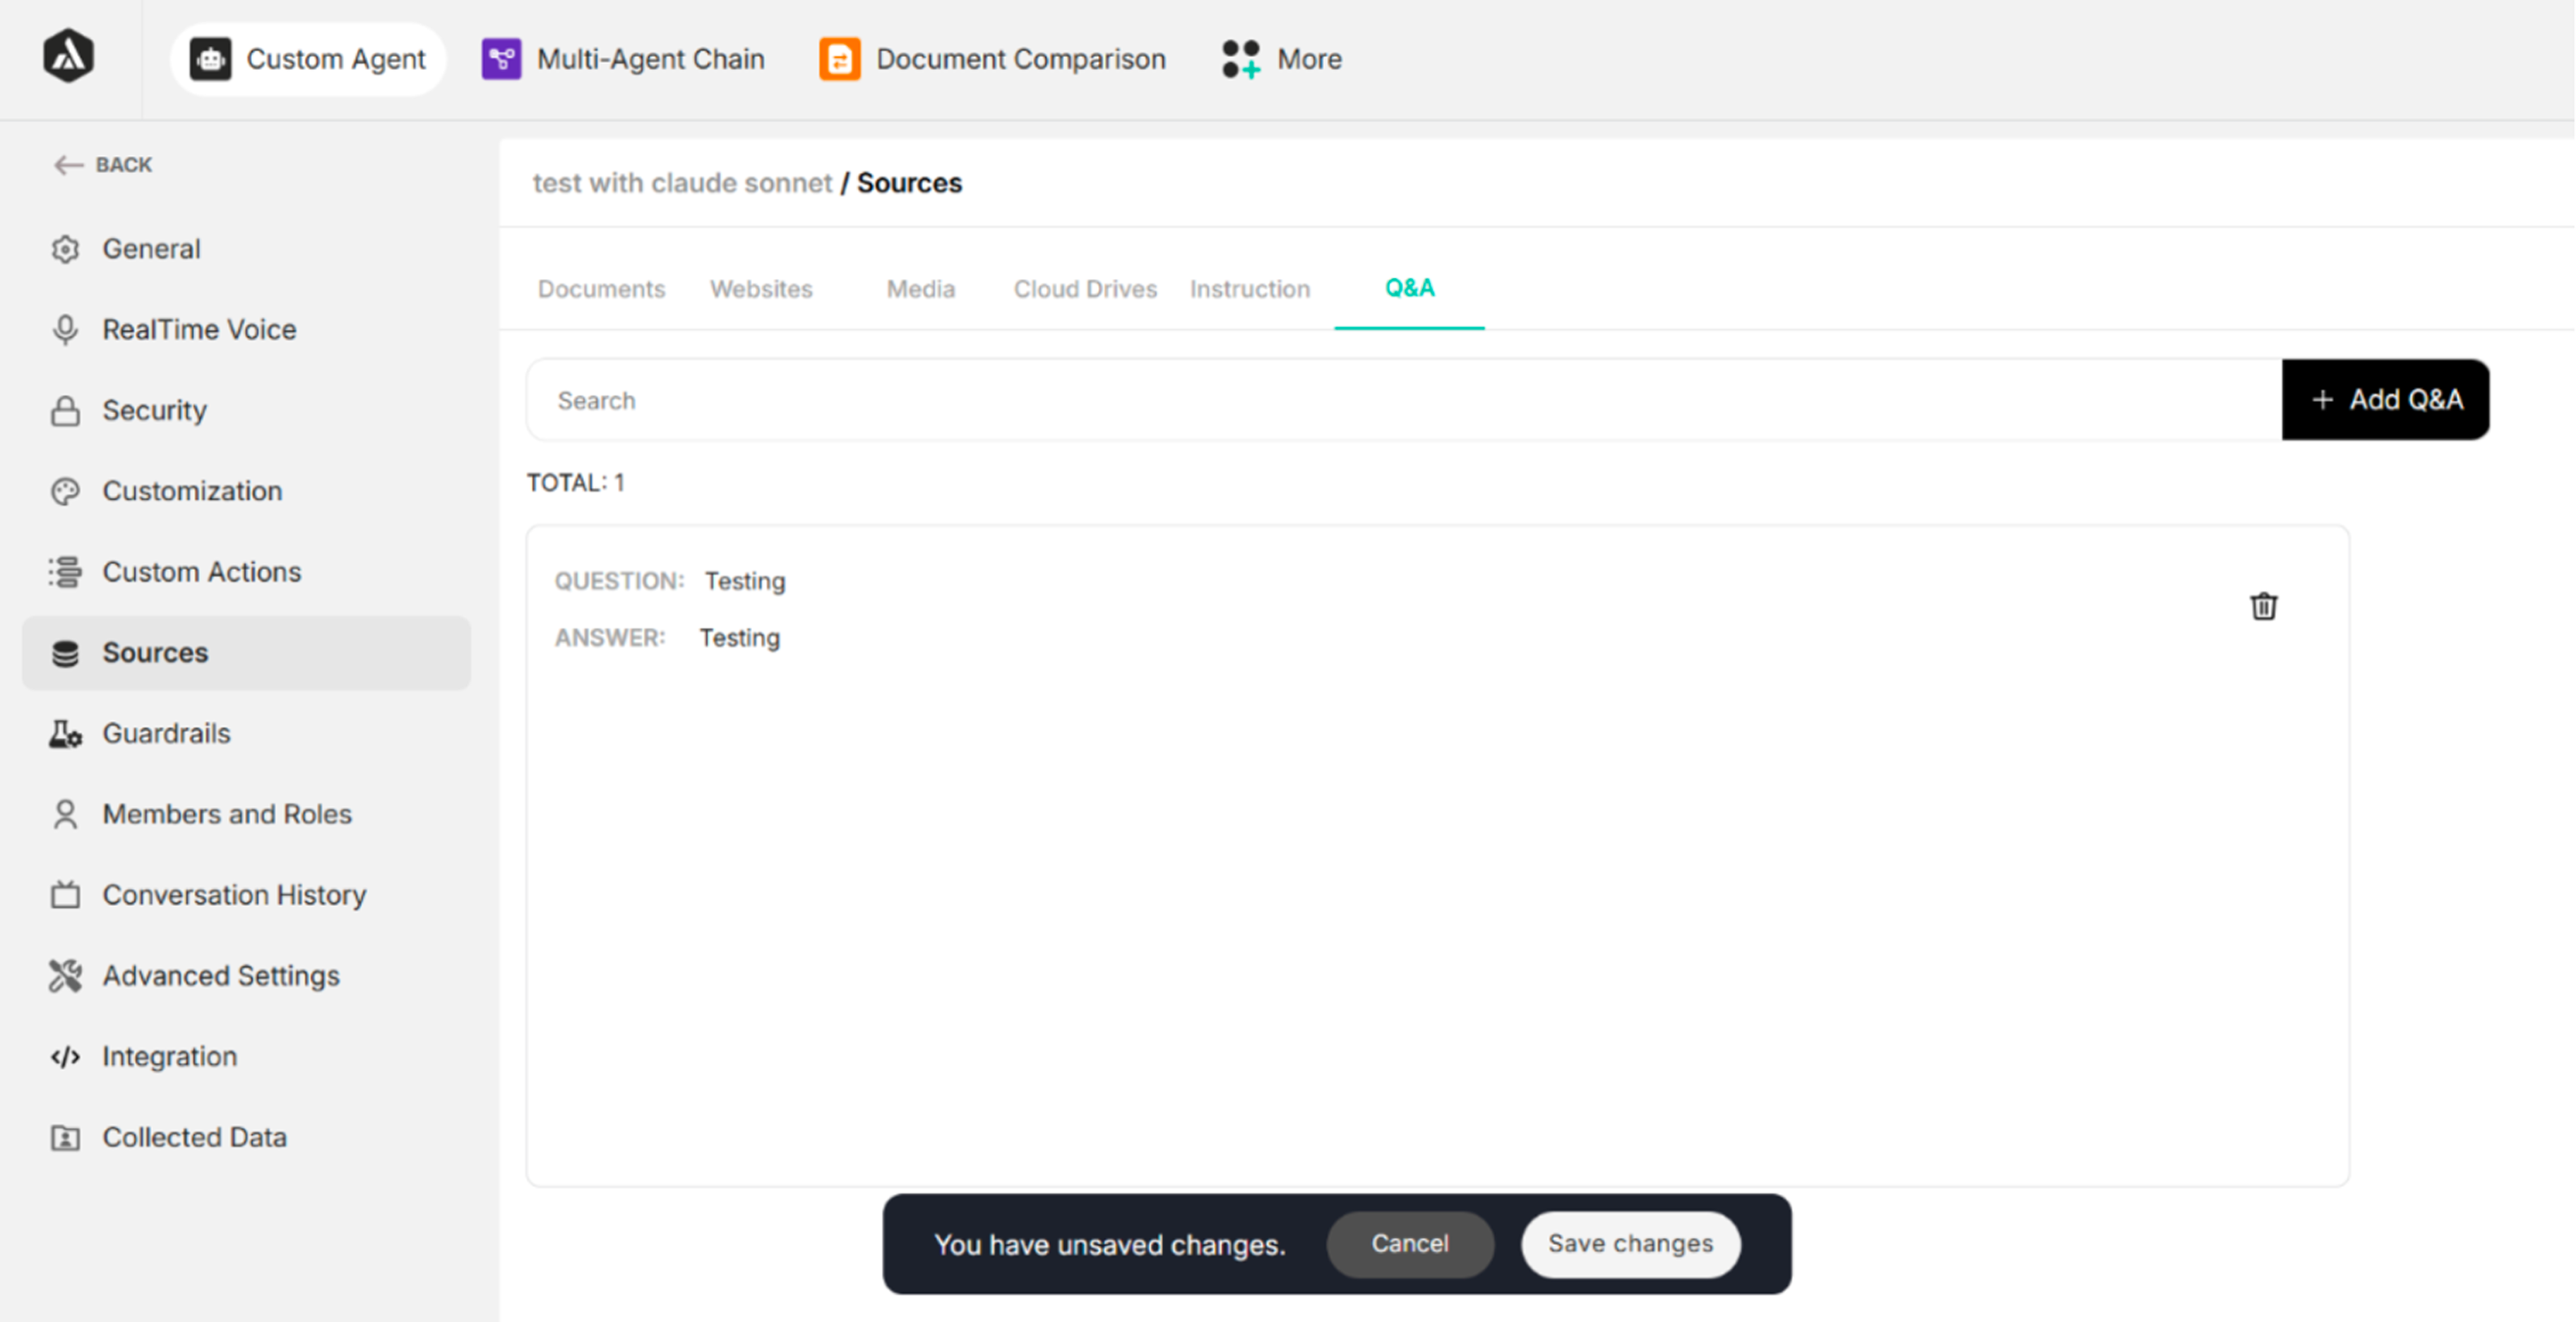The height and width of the screenshot is (1322, 2576).
Task: Select the Q&A tab
Action: pos(1409,288)
